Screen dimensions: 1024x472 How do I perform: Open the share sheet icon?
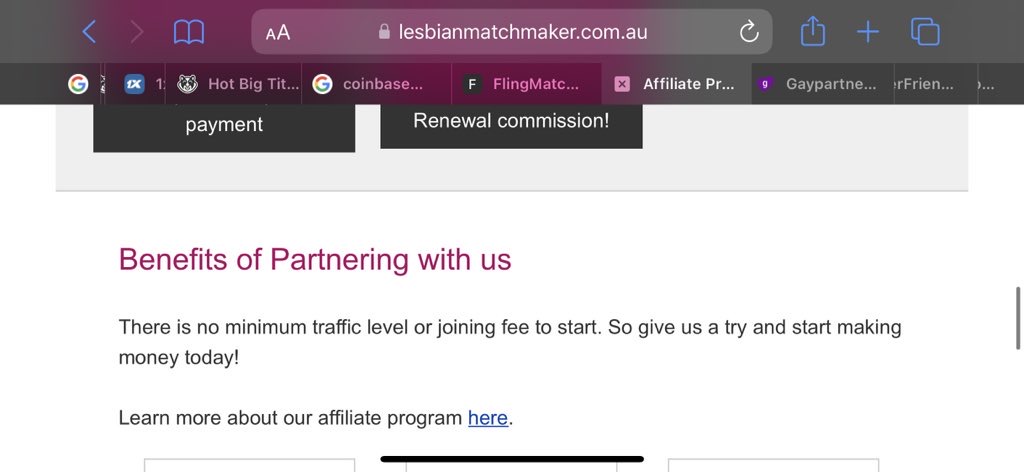[813, 31]
